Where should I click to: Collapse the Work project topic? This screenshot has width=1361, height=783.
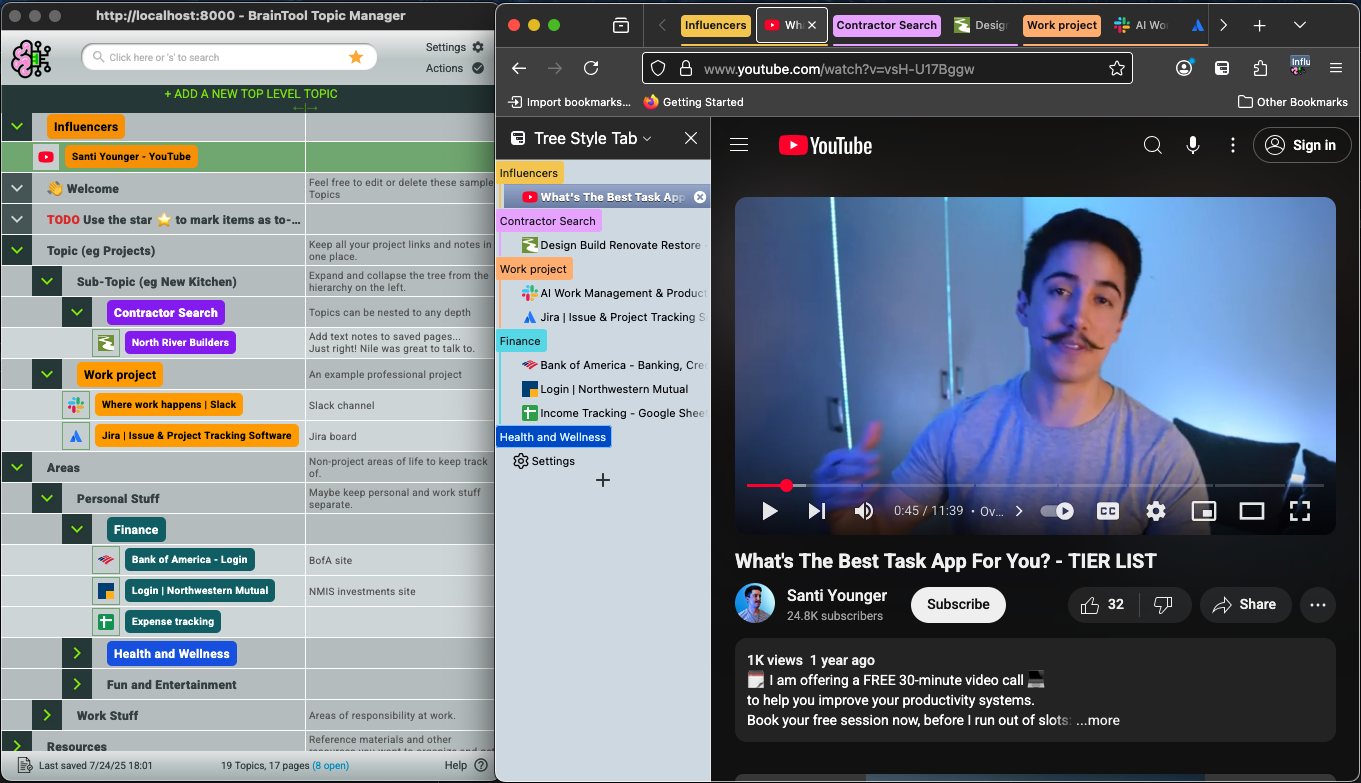click(46, 375)
